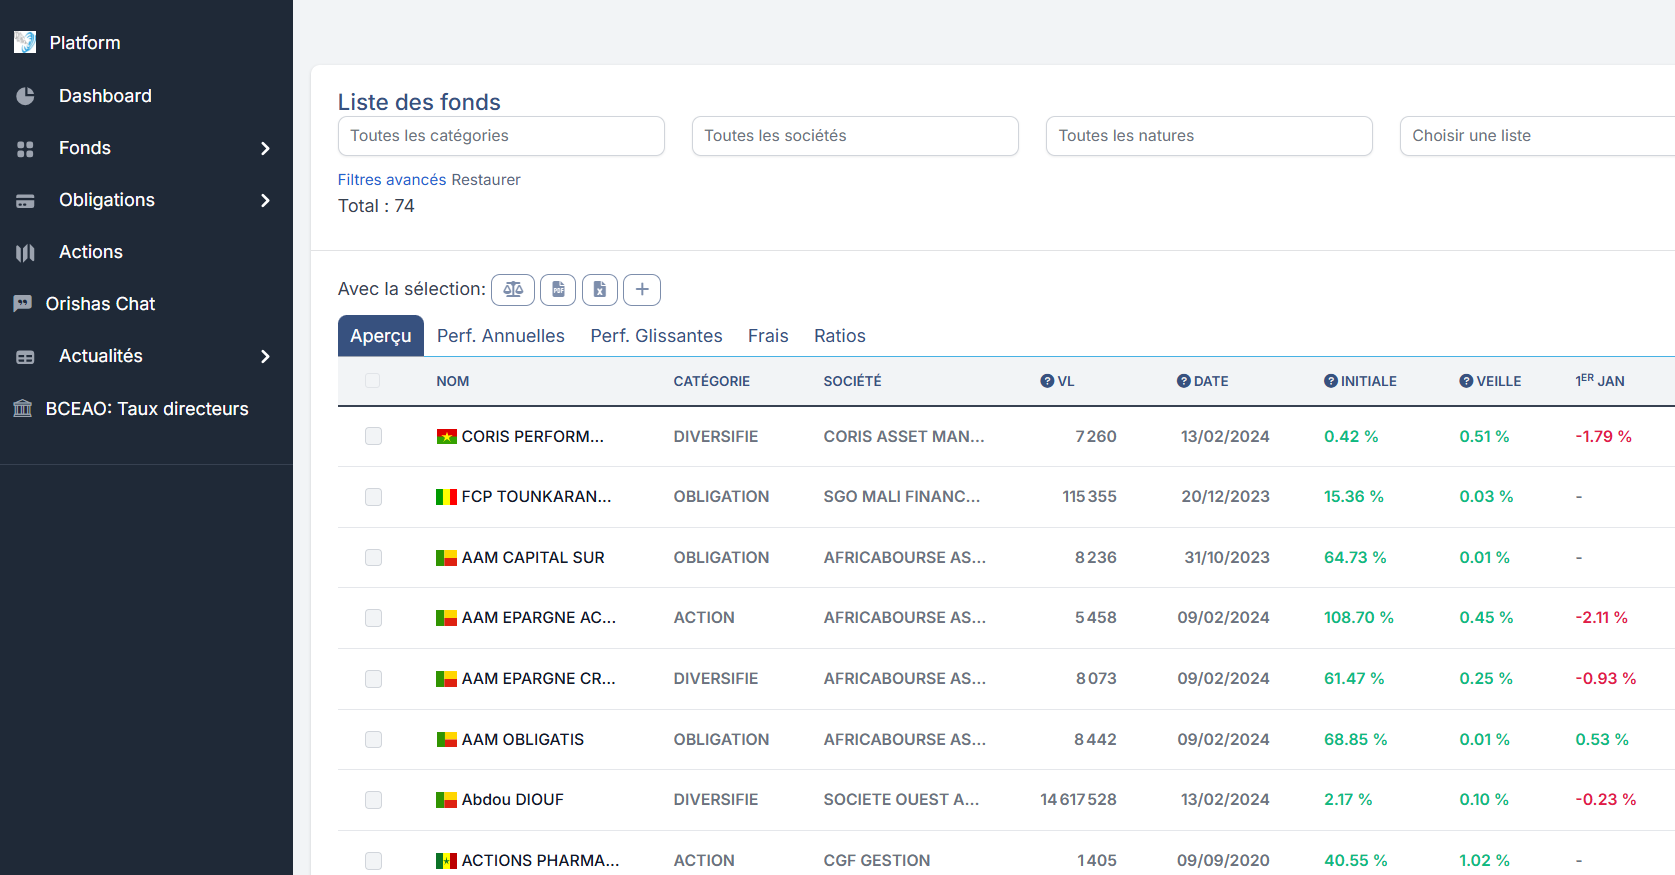Switch to the Perf. Glissantes tab
This screenshot has height=875, width=1675.
656,336
